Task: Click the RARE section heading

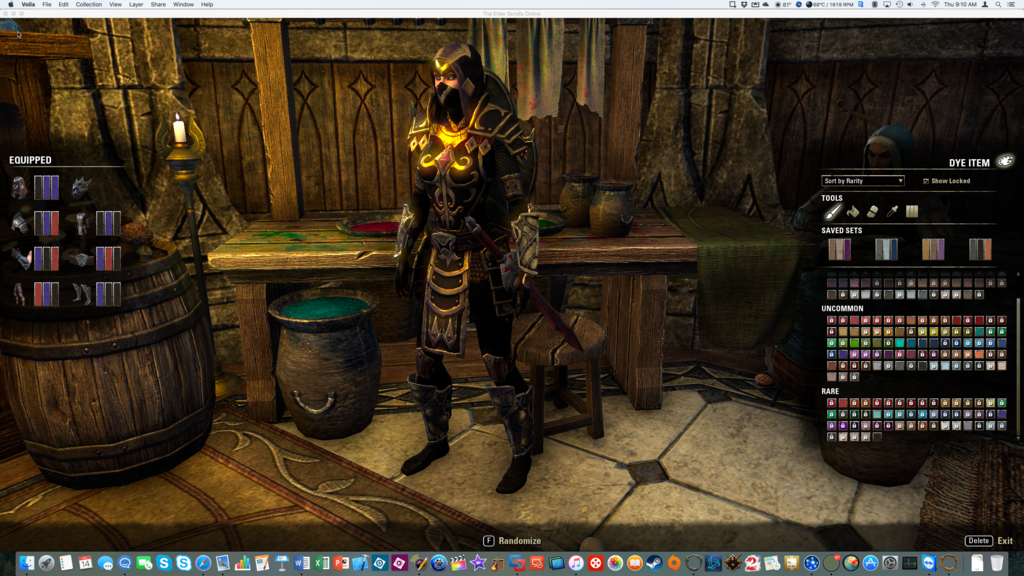Action: coord(830,391)
